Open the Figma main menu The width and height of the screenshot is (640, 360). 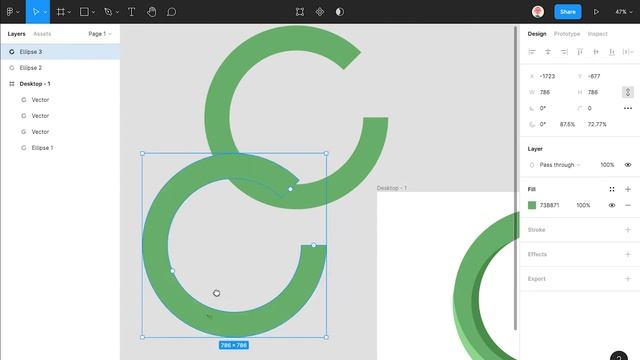pyautogui.click(x=10, y=12)
